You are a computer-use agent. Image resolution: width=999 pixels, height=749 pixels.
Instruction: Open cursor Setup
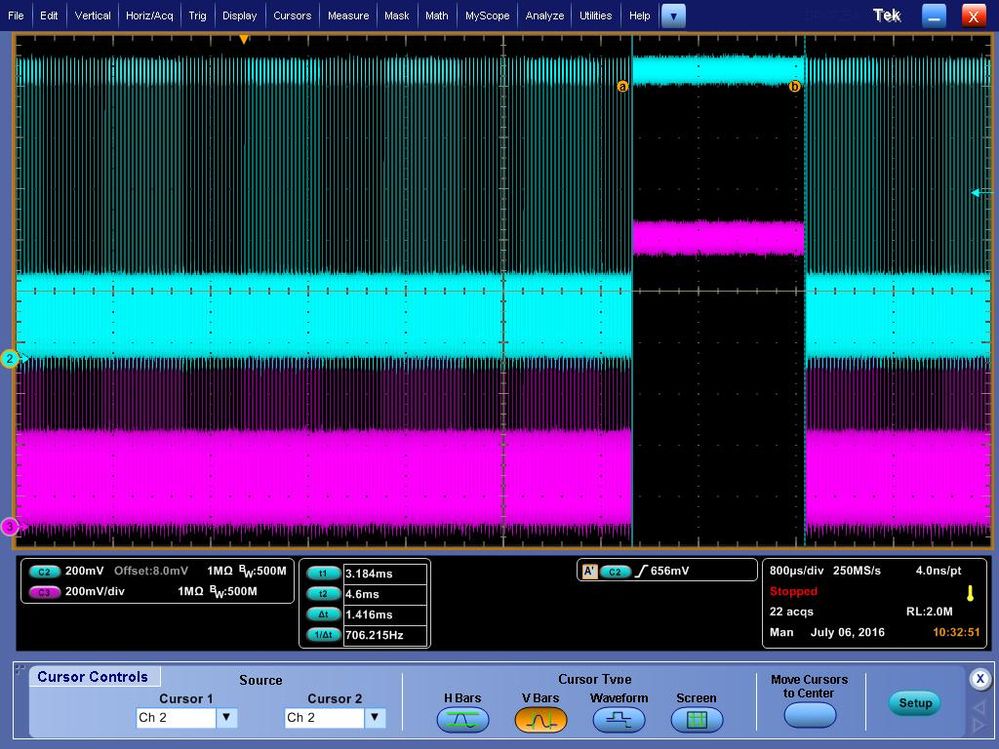915,703
